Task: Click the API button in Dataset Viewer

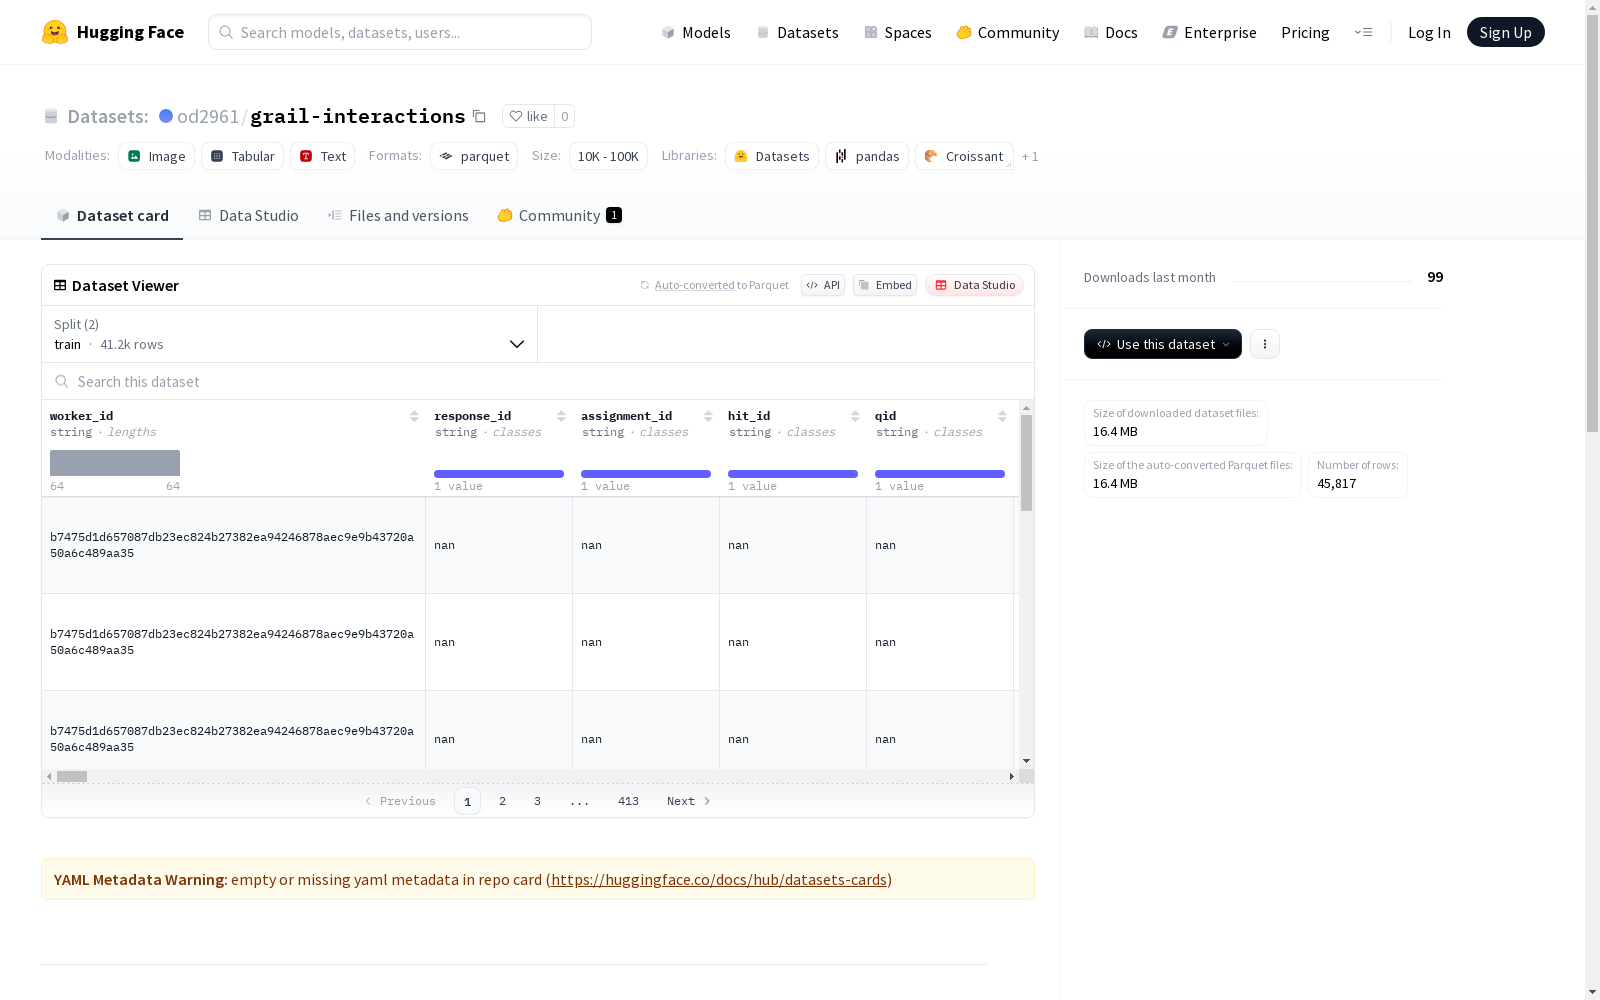Action: 823,285
